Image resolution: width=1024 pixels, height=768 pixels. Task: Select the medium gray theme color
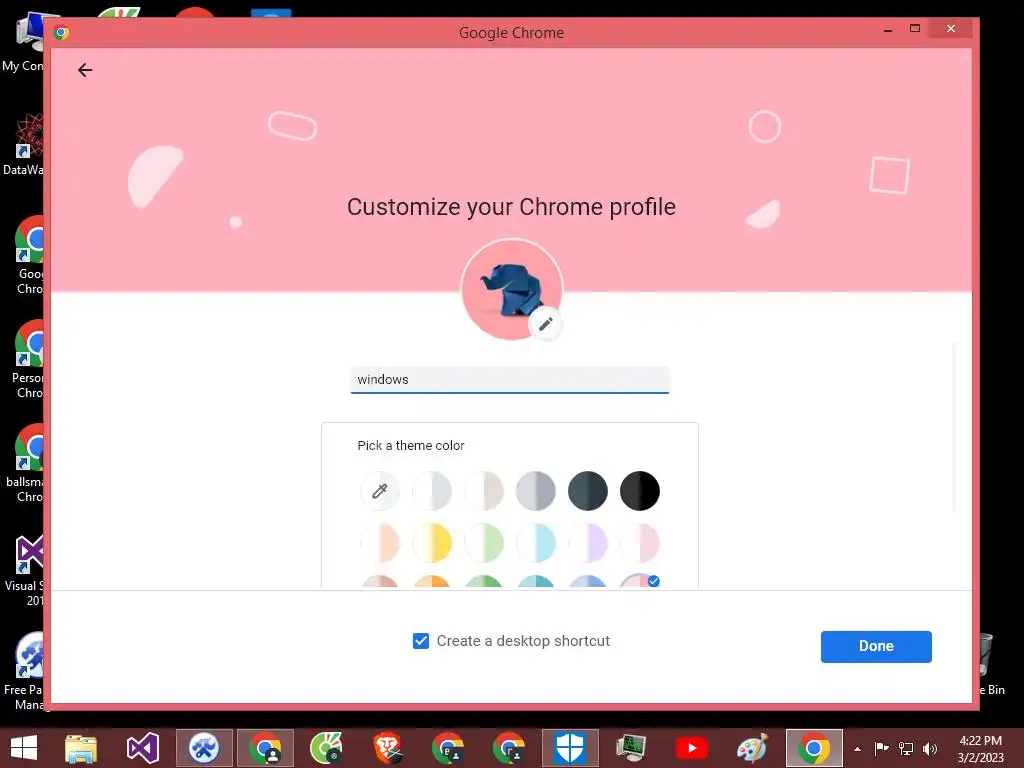[x=536, y=490]
